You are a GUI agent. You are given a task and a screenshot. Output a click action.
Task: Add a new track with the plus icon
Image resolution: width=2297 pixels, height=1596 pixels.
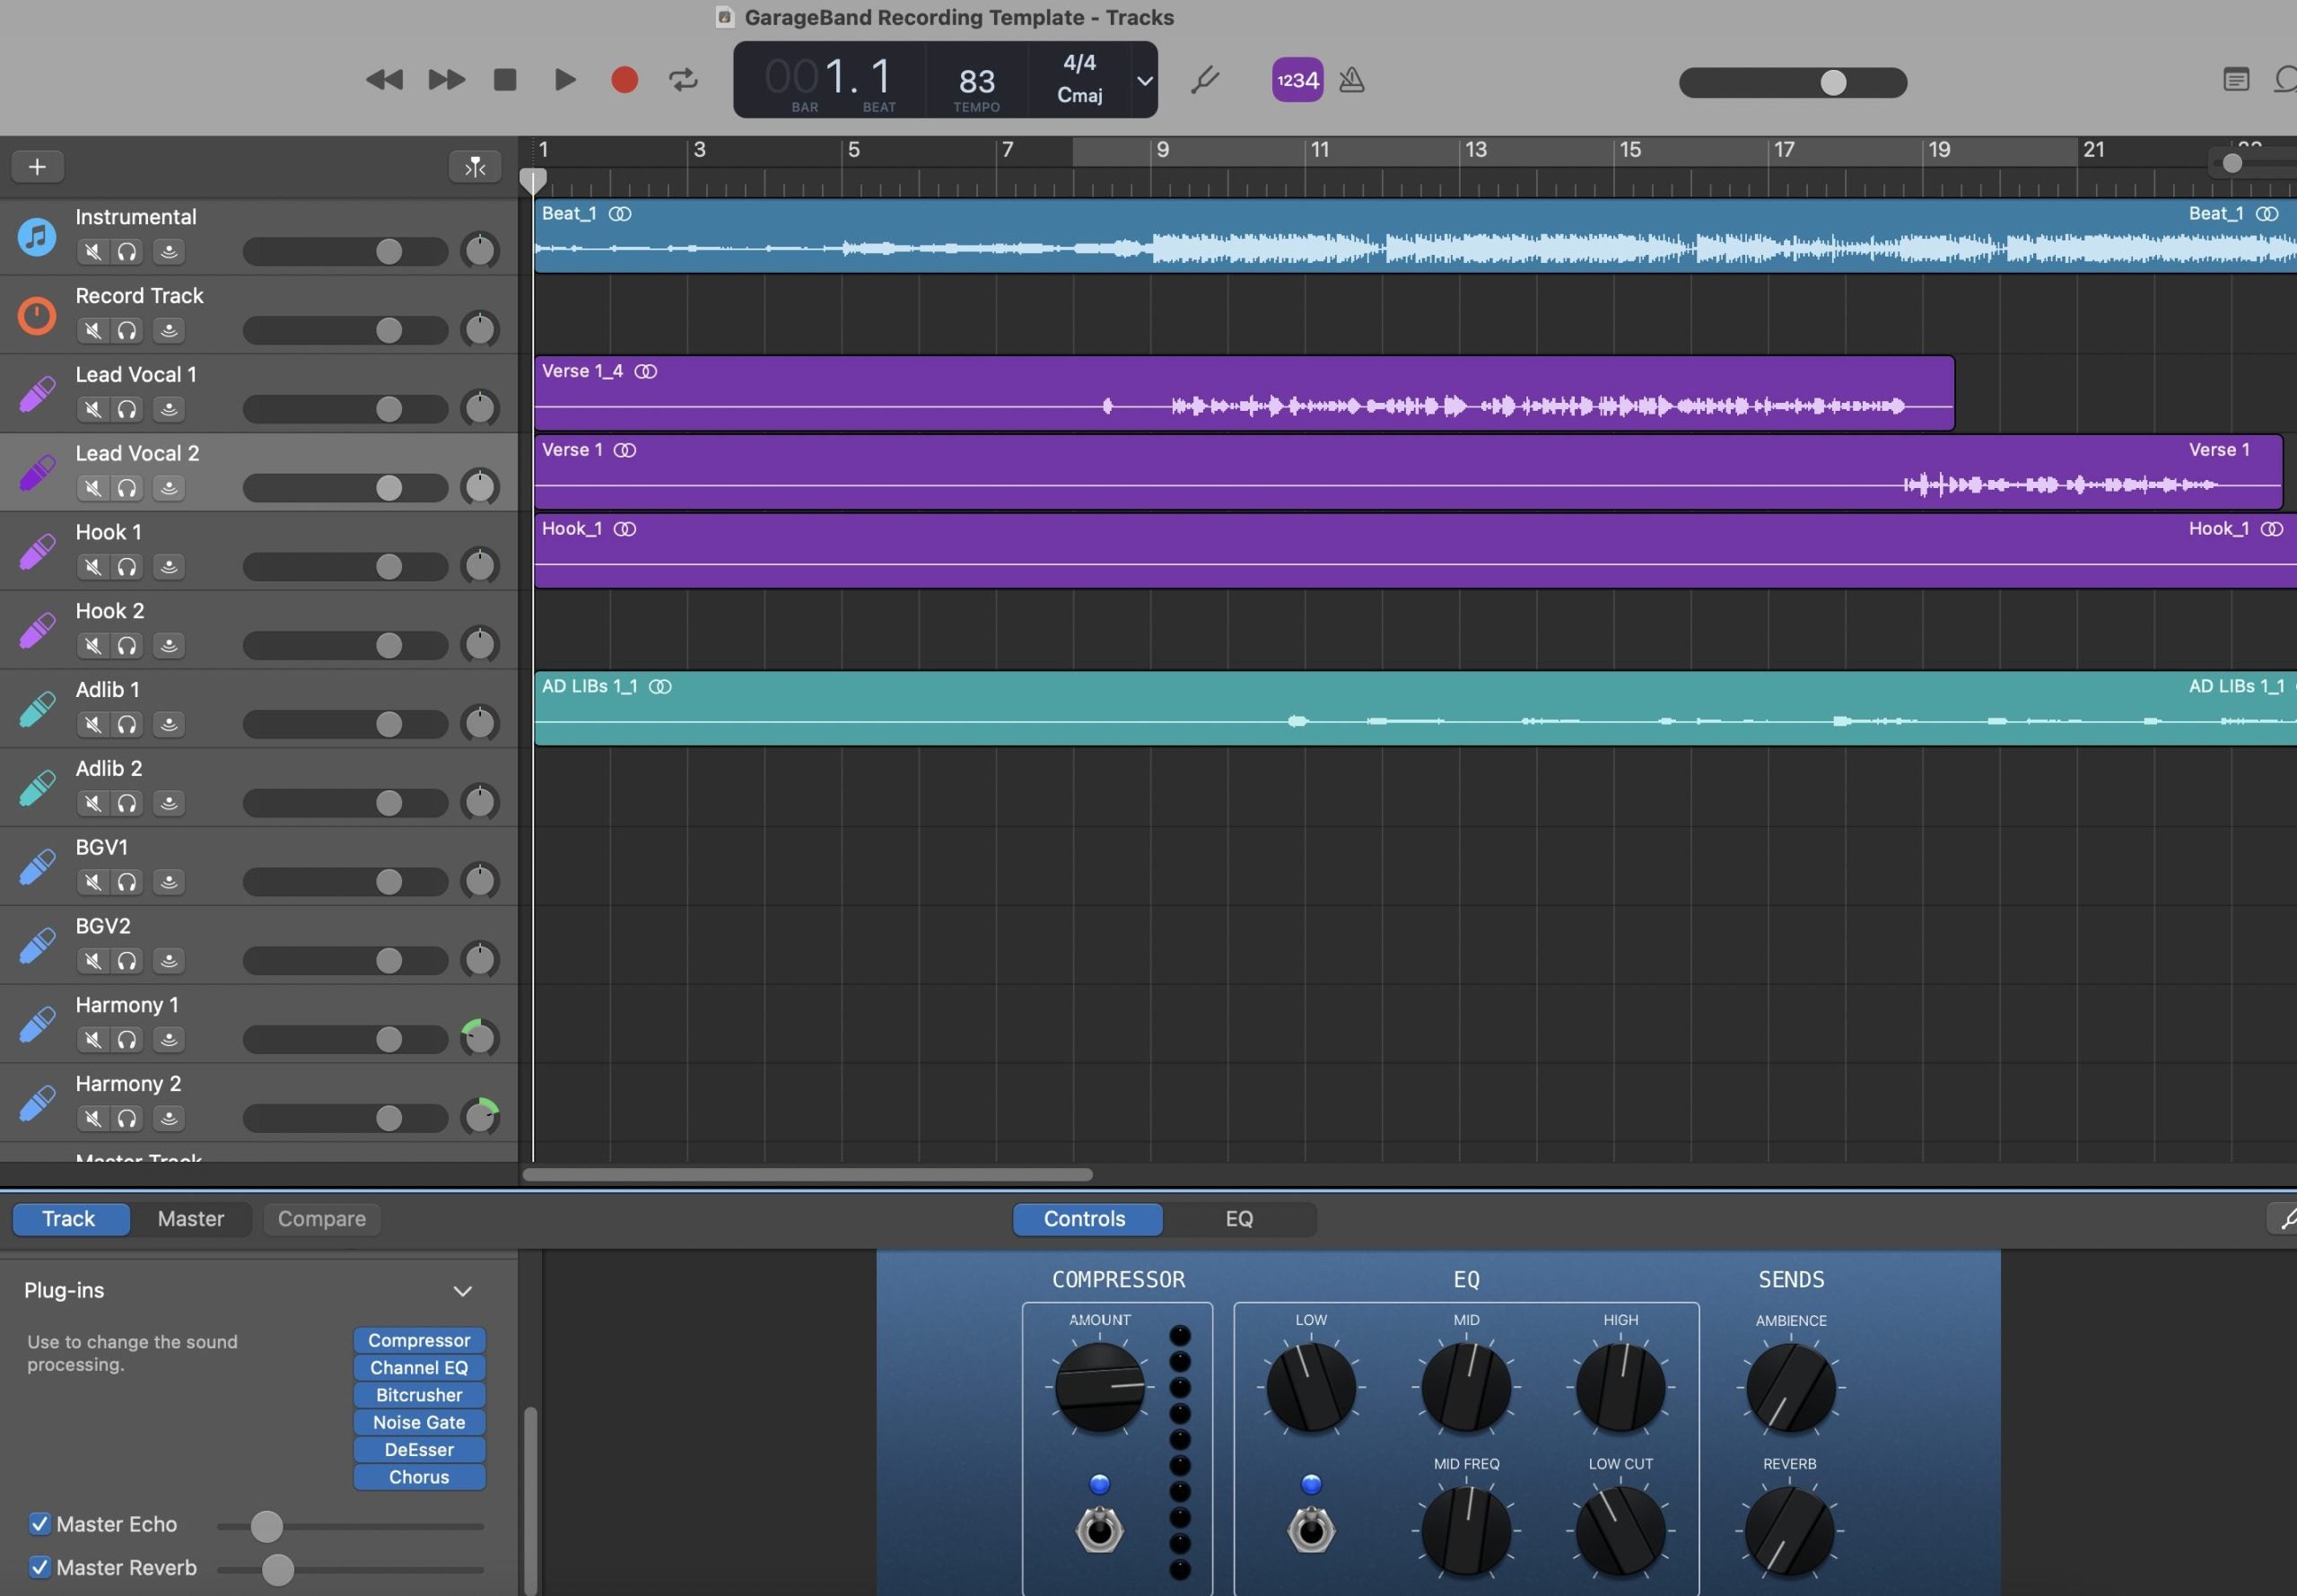37,166
